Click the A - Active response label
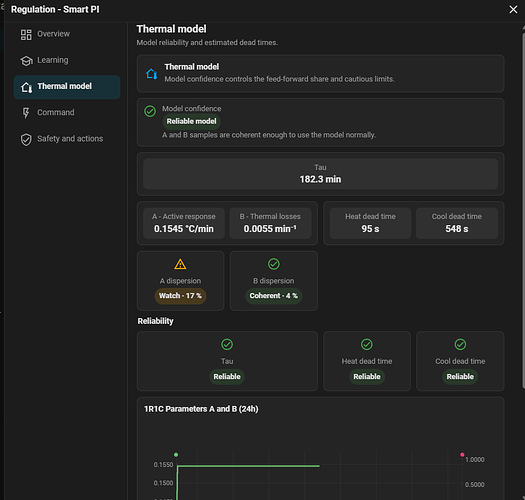The image size is (525, 500). tap(183, 217)
